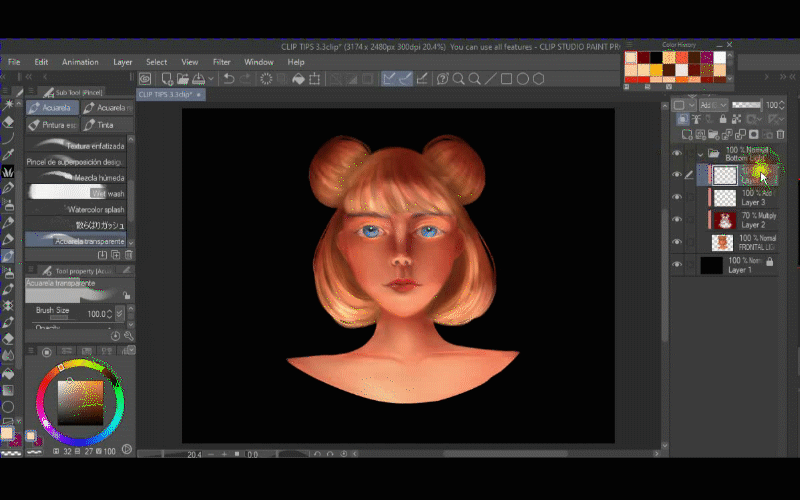Toggle visibility of Layer 1
This screenshot has height=500, width=800.
click(x=677, y=265)
